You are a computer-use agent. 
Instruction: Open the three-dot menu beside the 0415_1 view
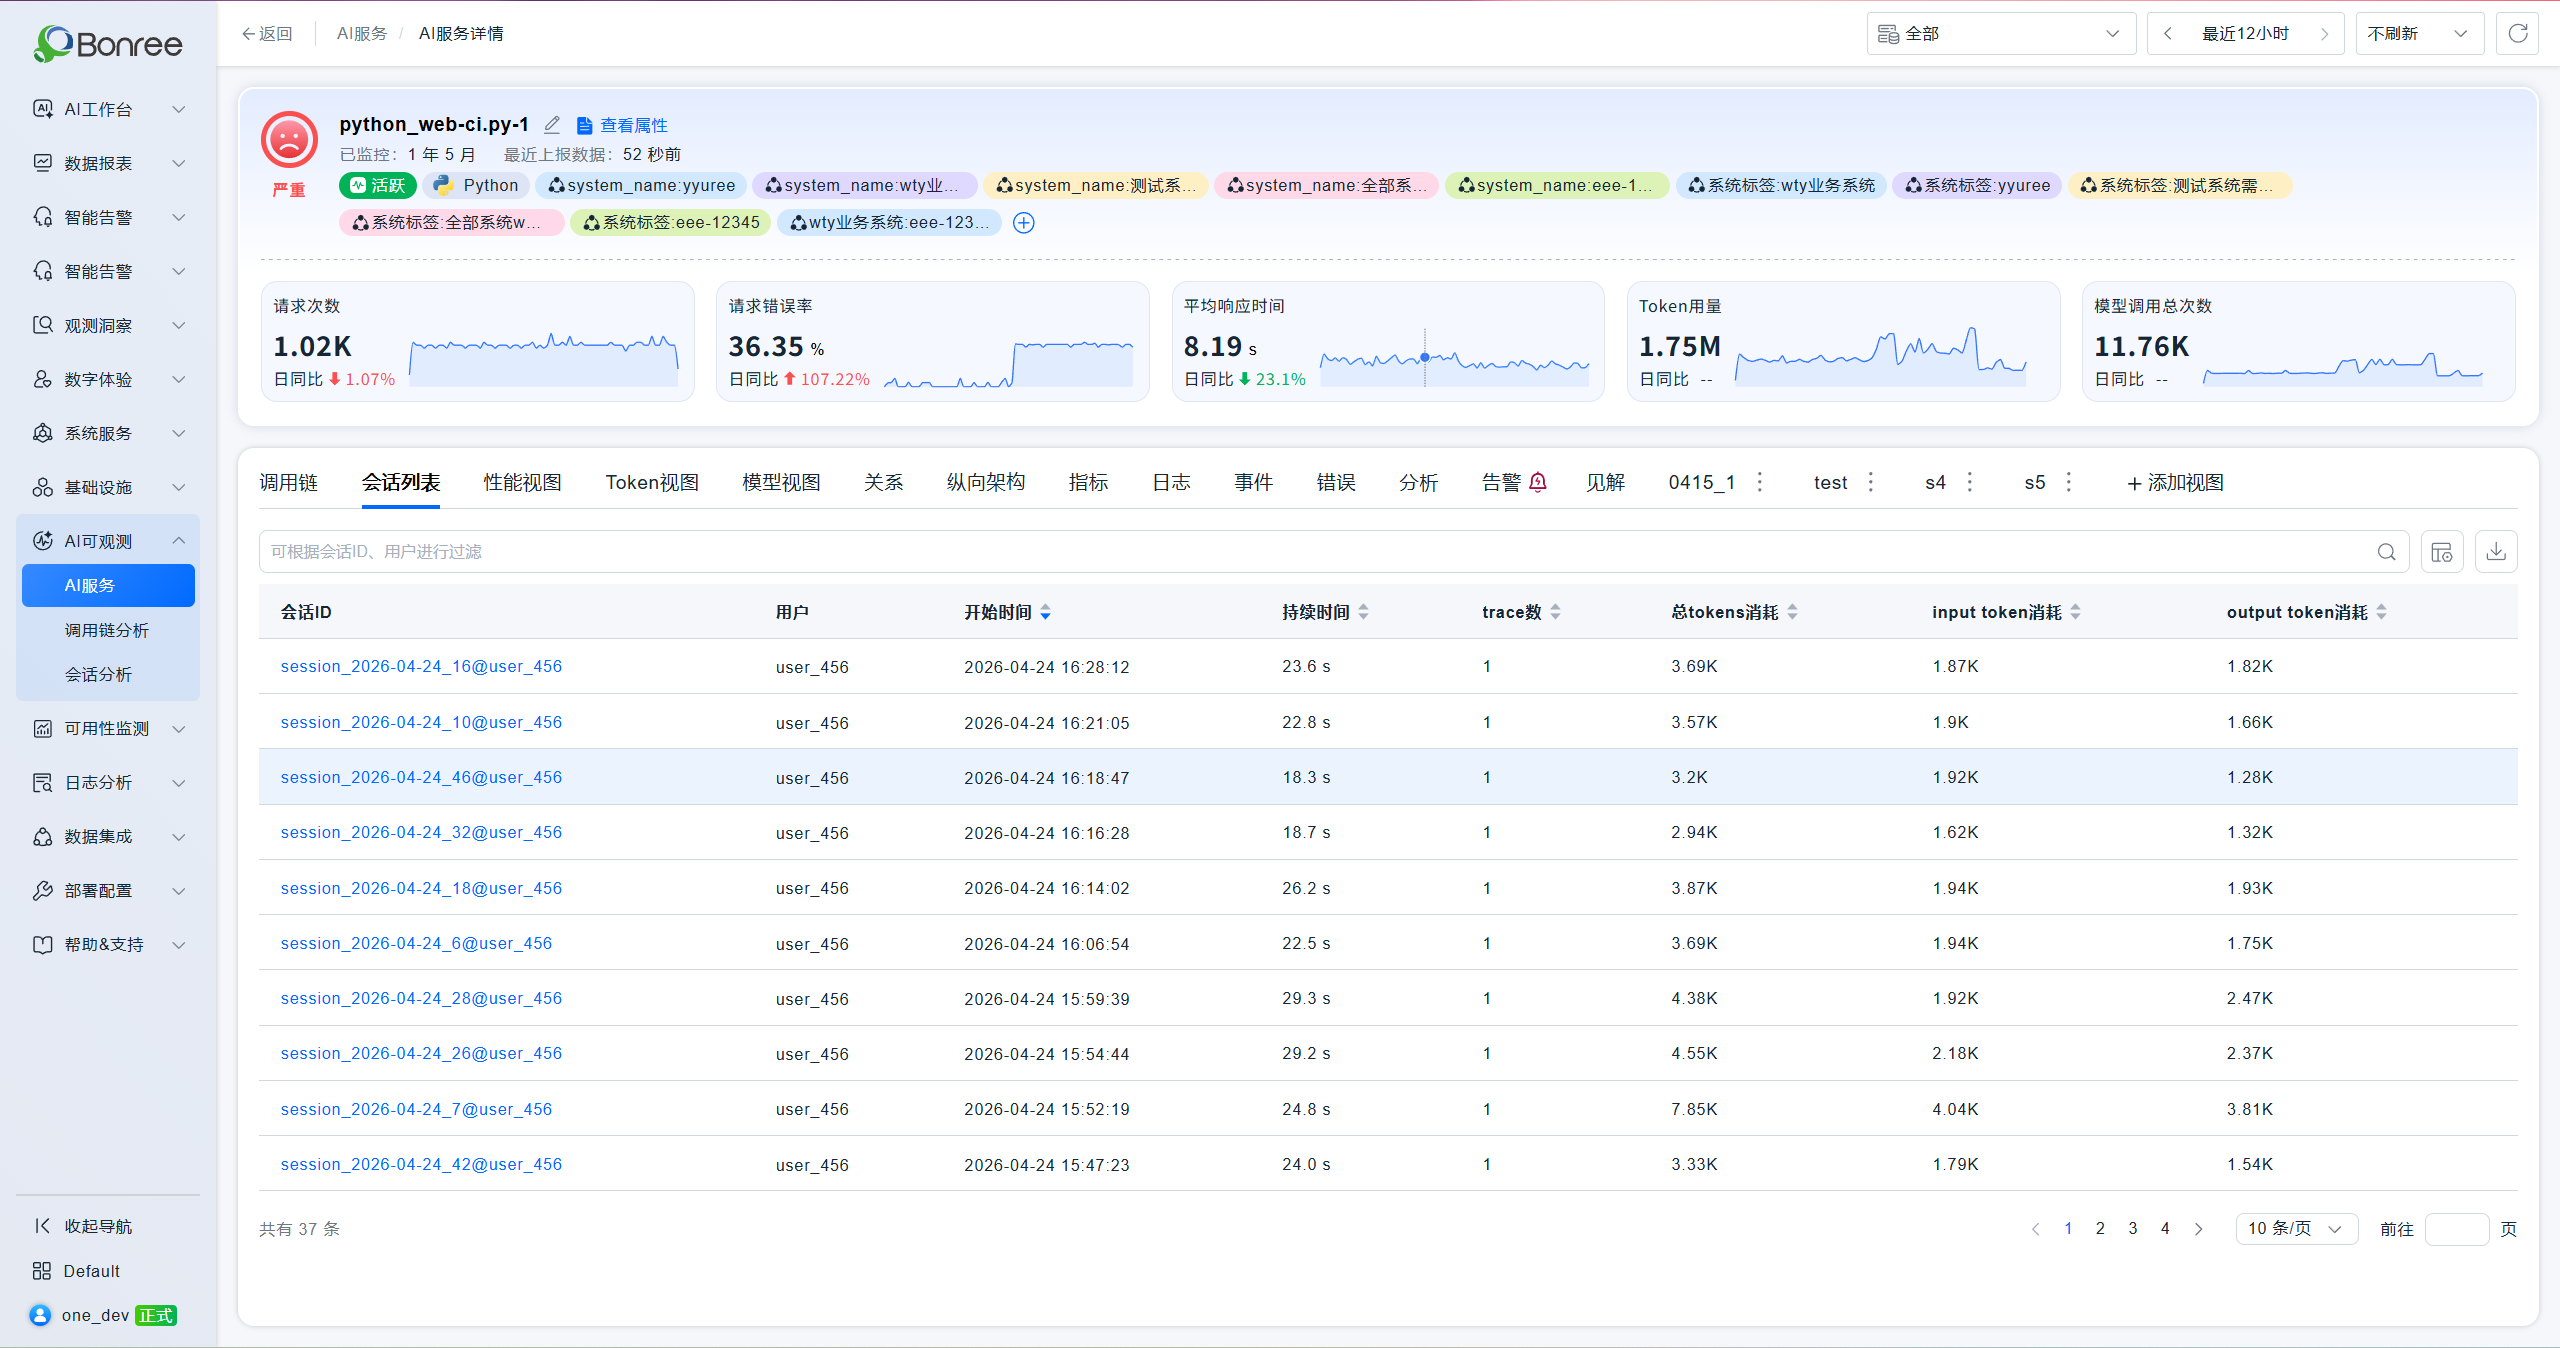(1760, 482)
